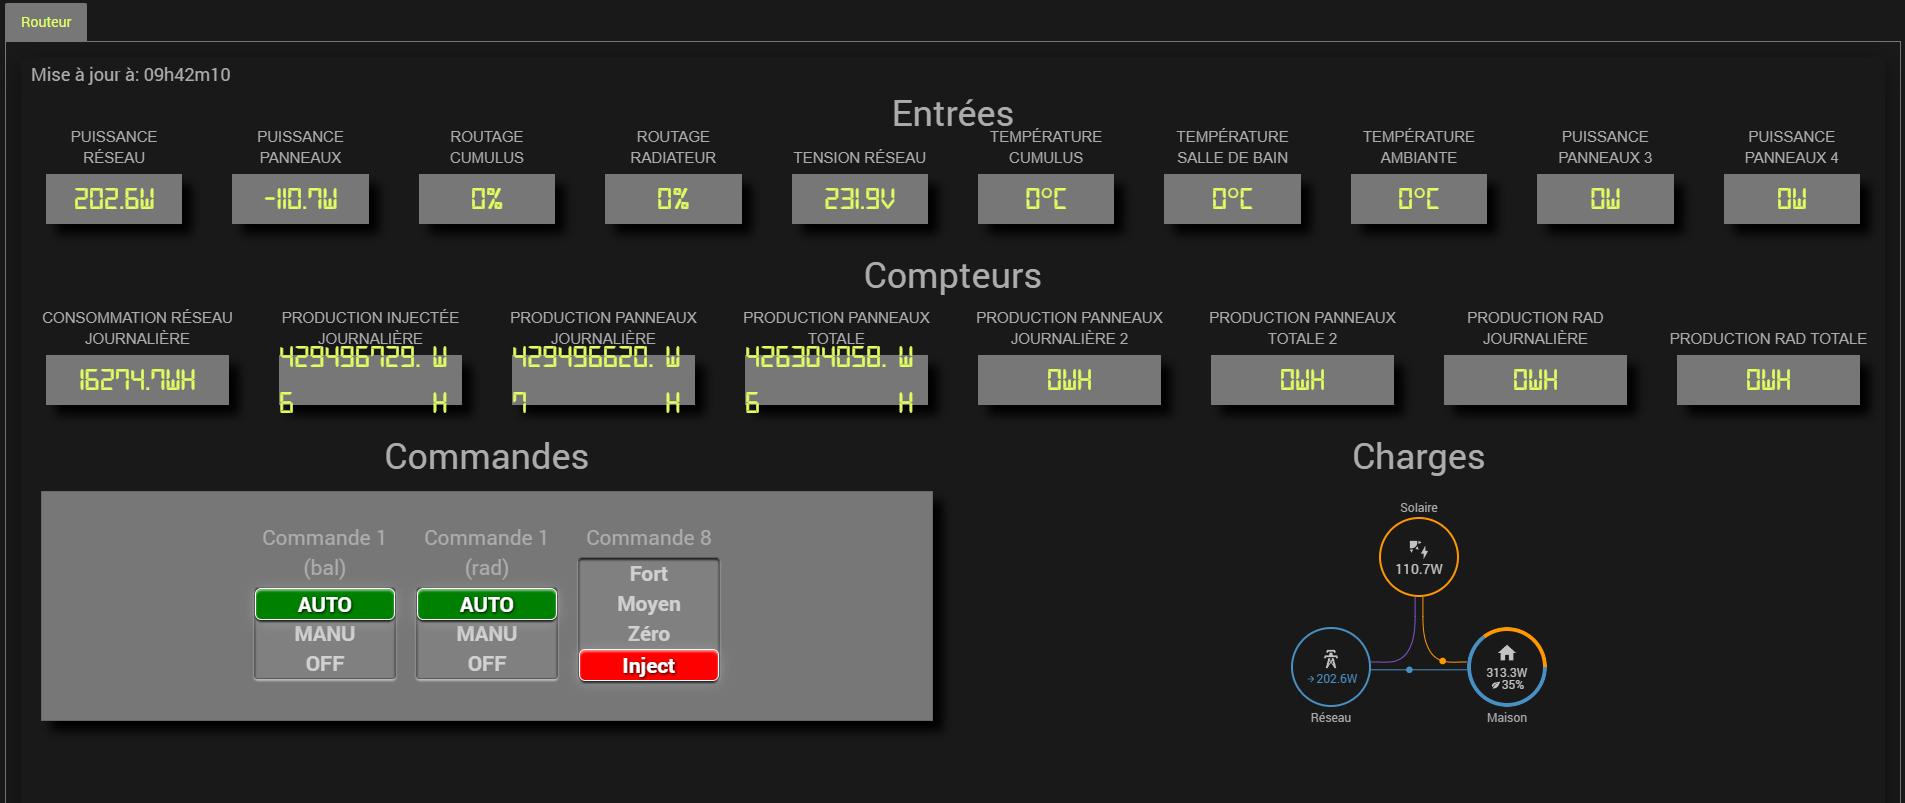Click the pylon icon in the Réseau circle

point(1330,659)
